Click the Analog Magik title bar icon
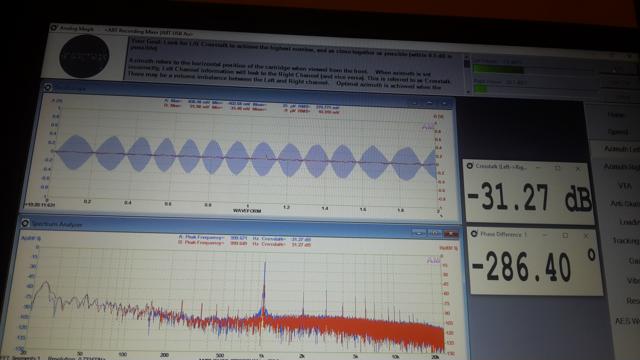The image size is (640, 360). 53,27
